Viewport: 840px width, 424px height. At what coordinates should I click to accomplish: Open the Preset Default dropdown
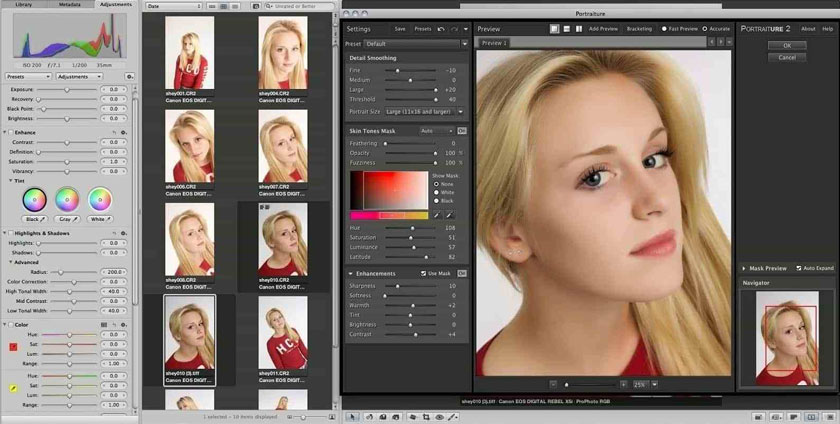pyautogui.click(x=415, y=44)
